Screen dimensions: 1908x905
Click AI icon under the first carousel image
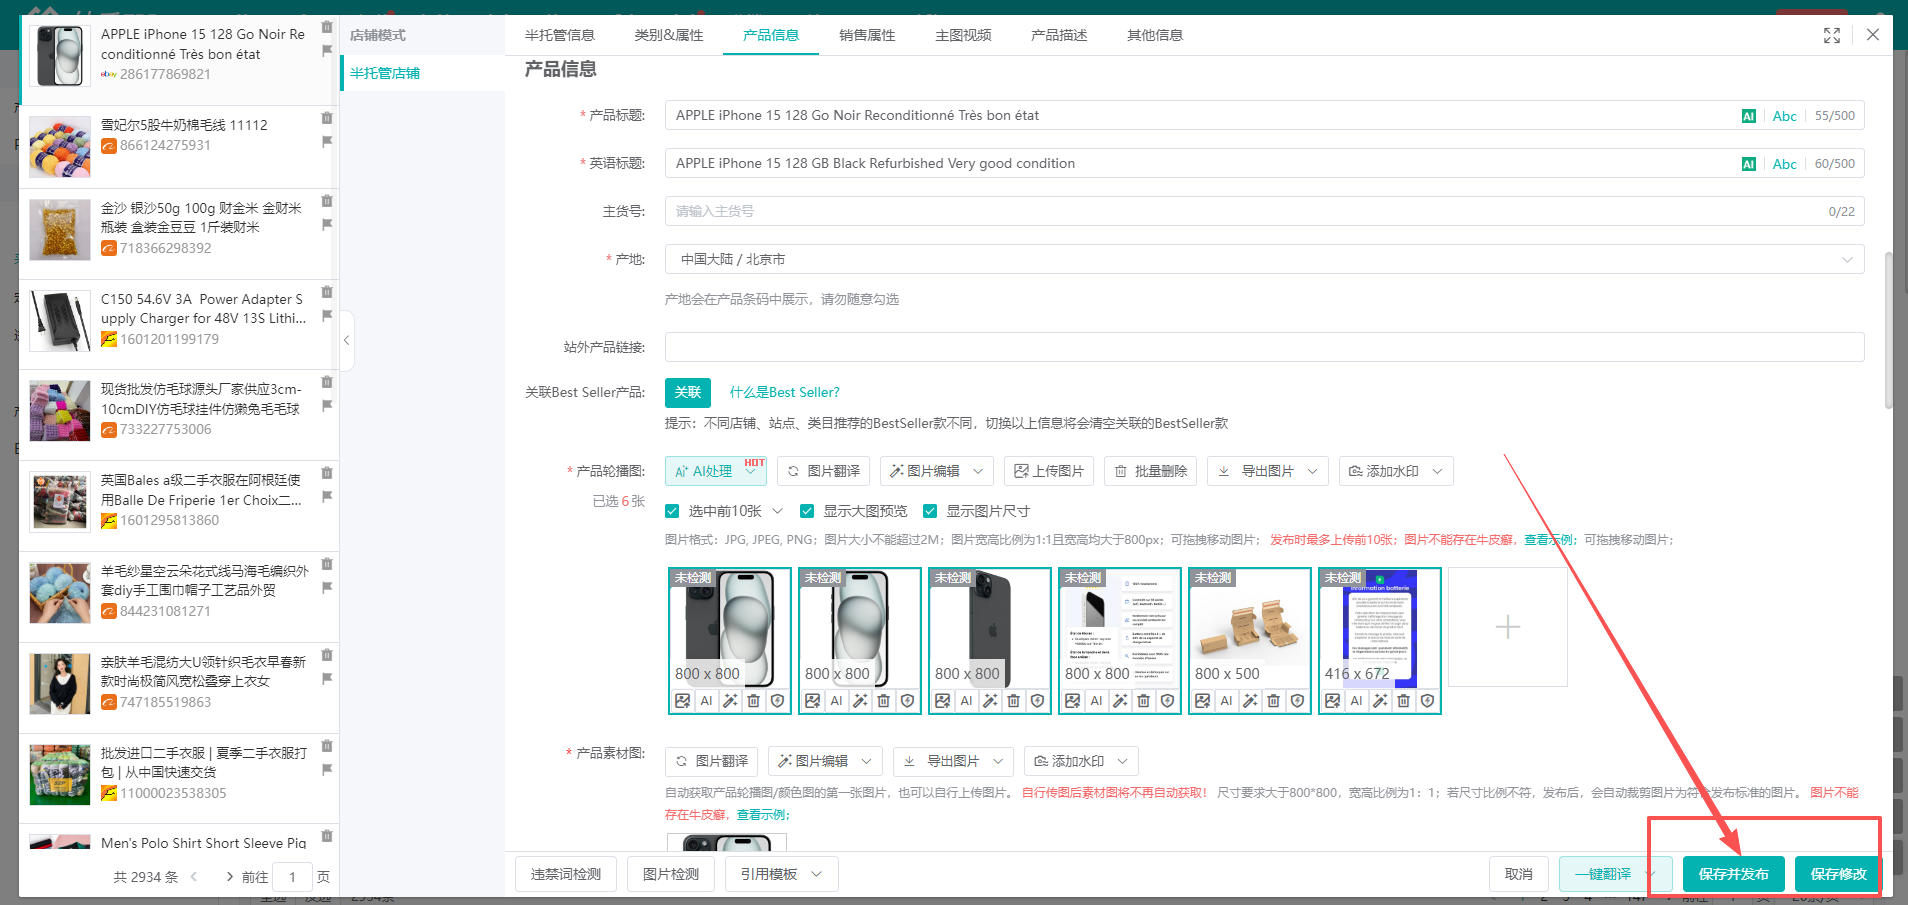[707, 701]
